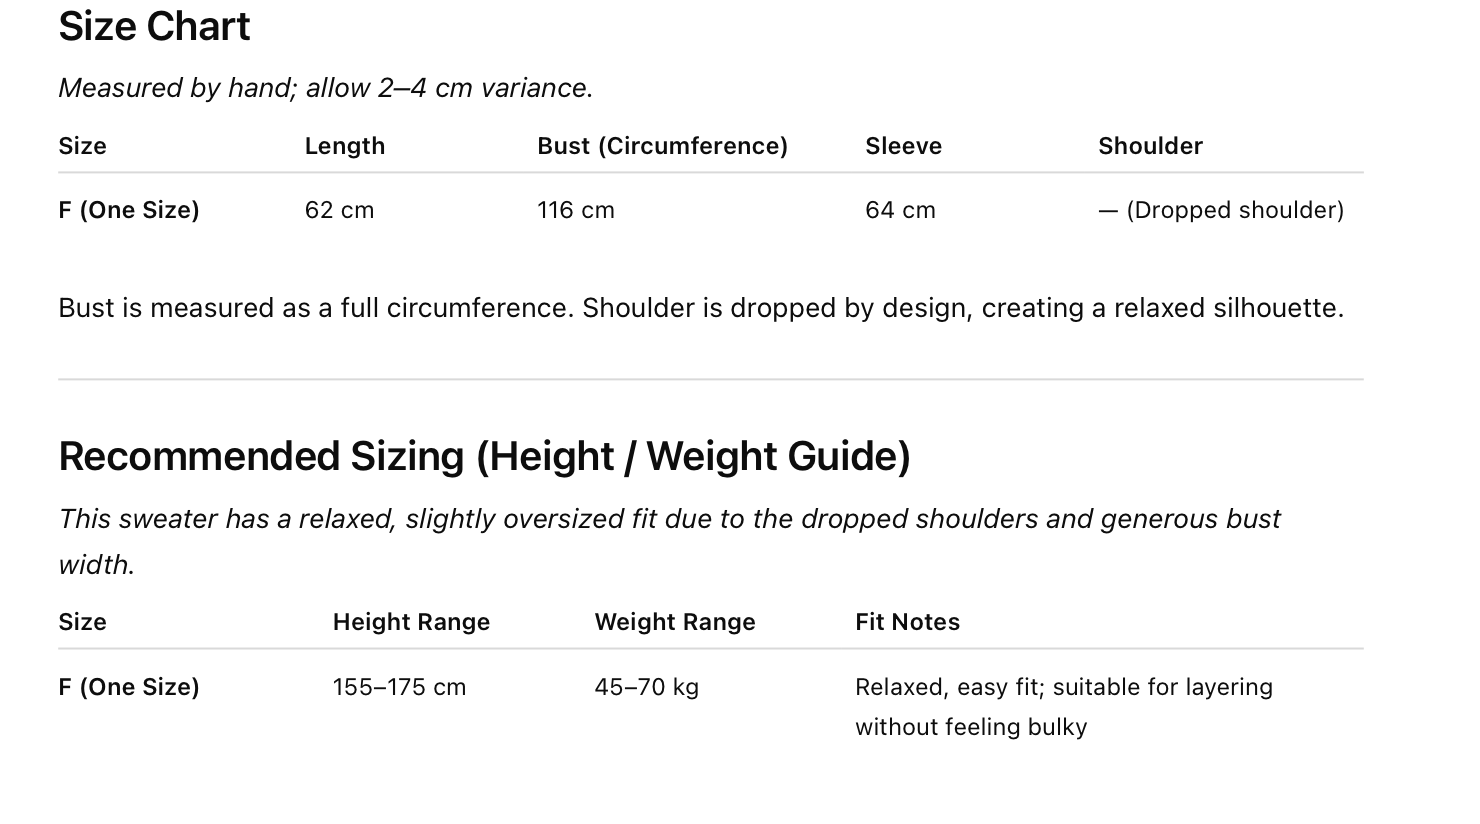Select the Fit Notes column header
Image resolution: width=1480 pixels, height=824 pixels.
[907, 622]
